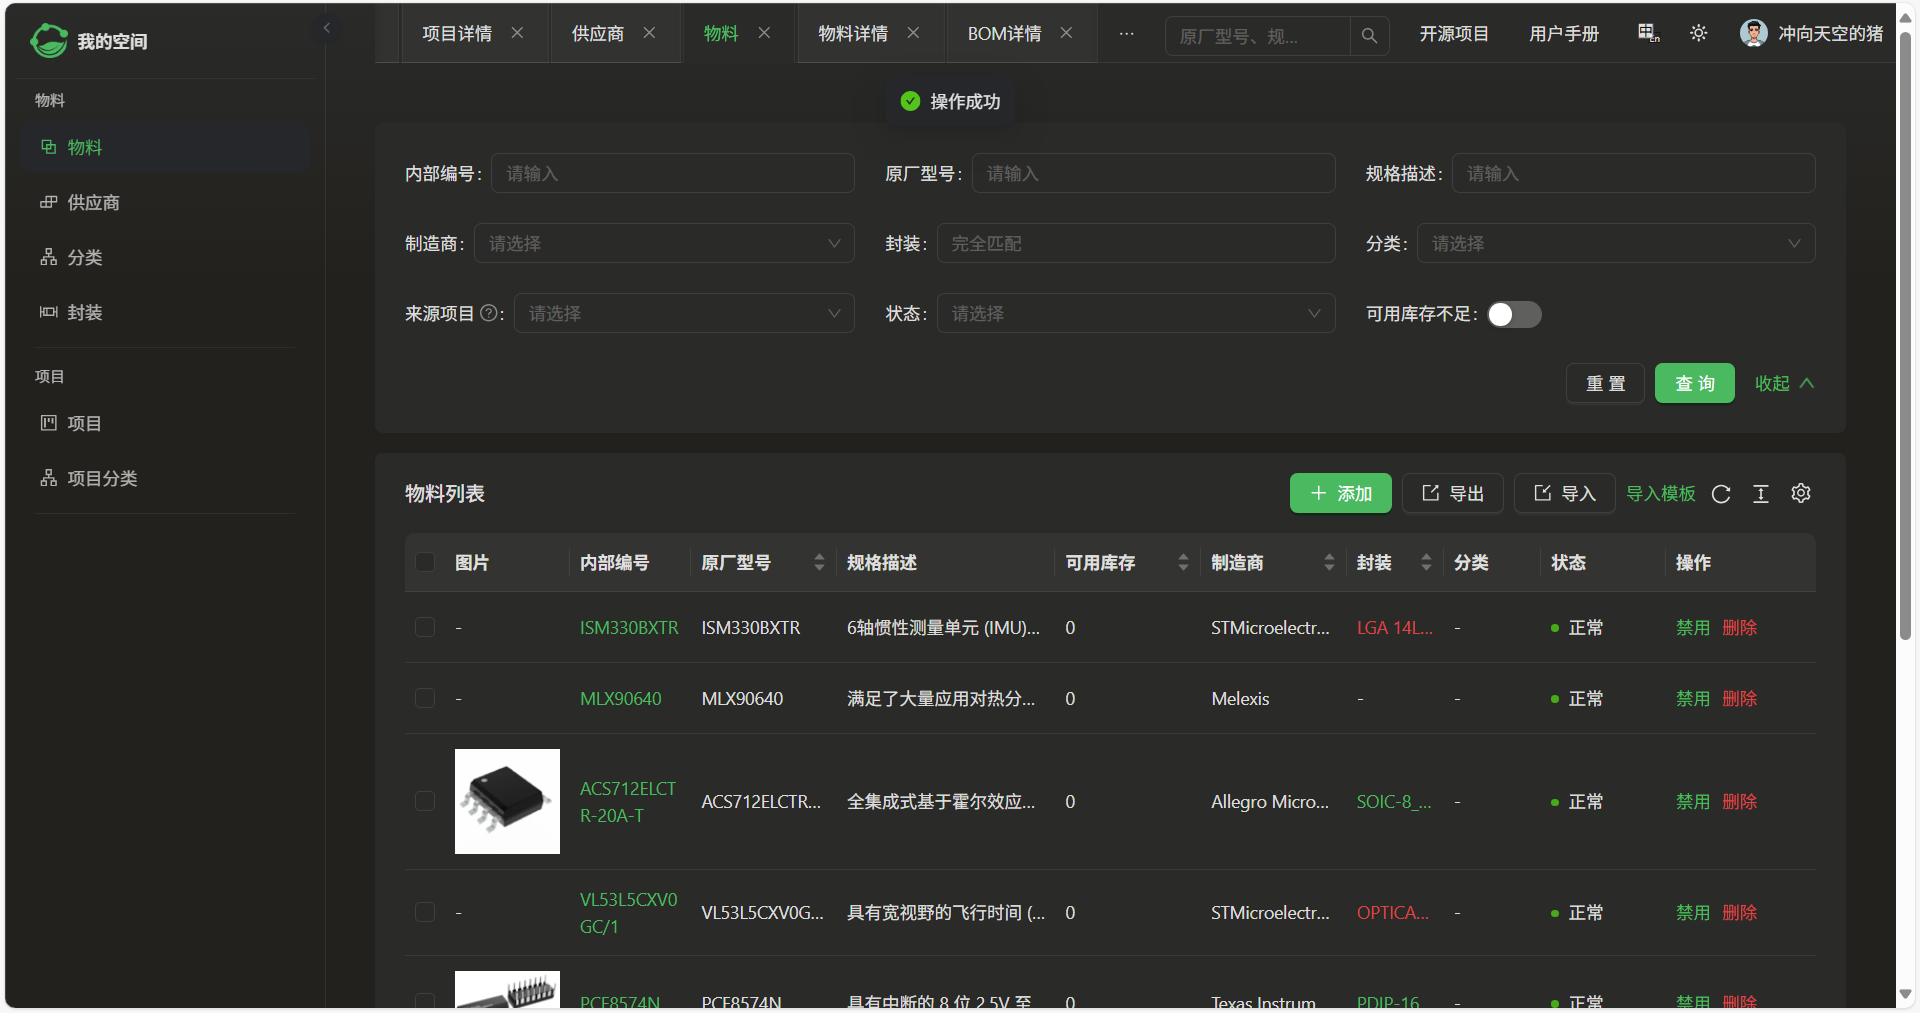This screenshot has width=1920, height=1013.
Task: Select the ISM330BXTR row checkbox
Action: [x=425, y=628]
